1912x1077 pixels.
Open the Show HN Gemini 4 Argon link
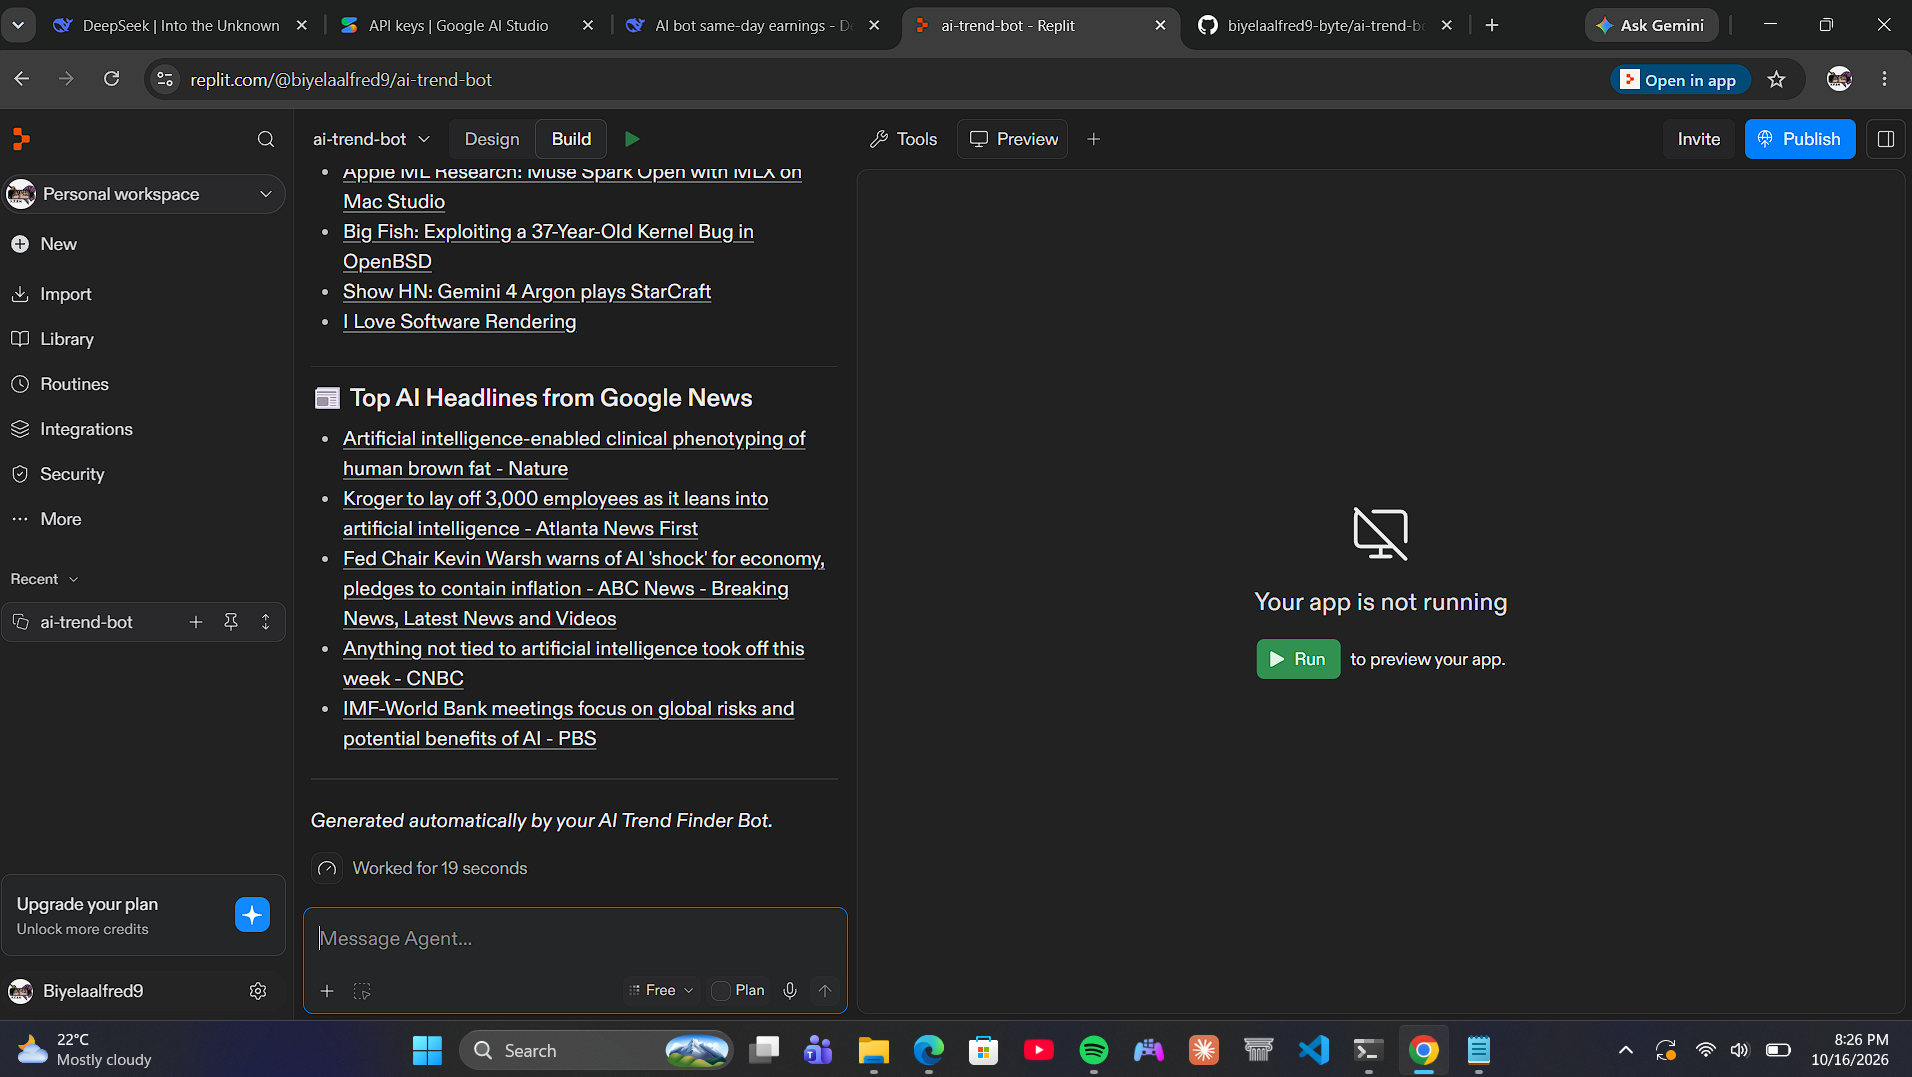tap(527, 291)
